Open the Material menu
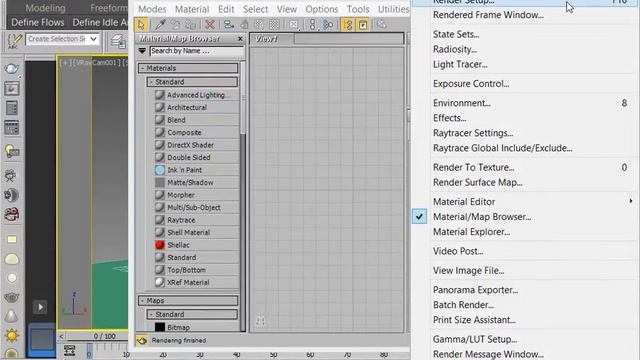The width and height of the screenshot is (640, 360). click(x=192, y=9)
